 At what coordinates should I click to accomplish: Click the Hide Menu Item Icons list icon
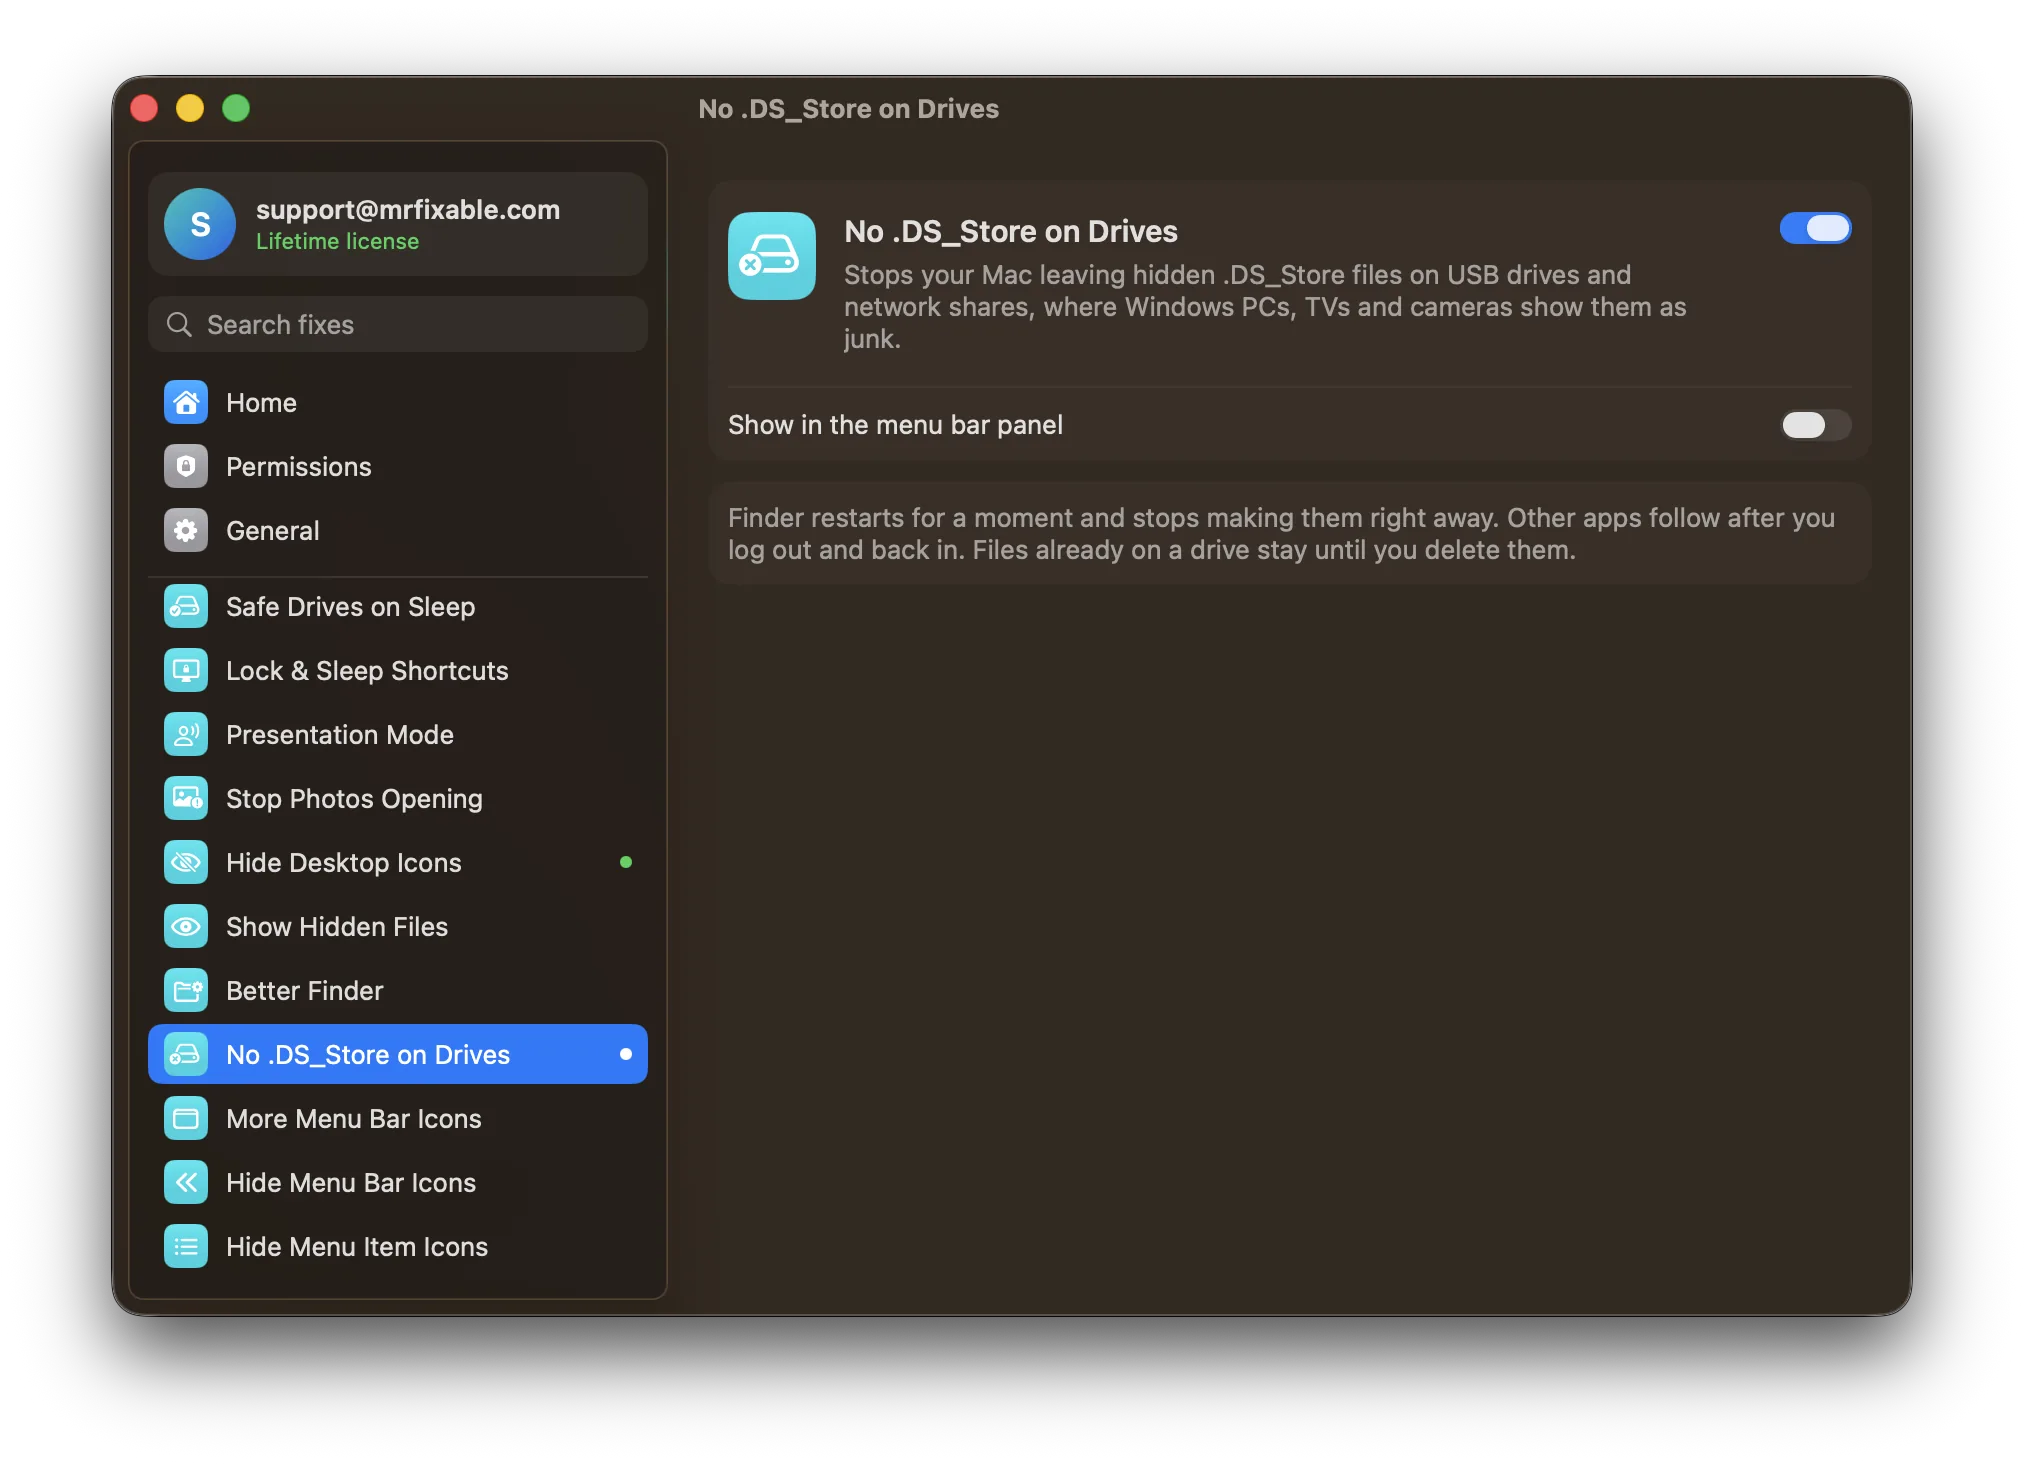186,1246
